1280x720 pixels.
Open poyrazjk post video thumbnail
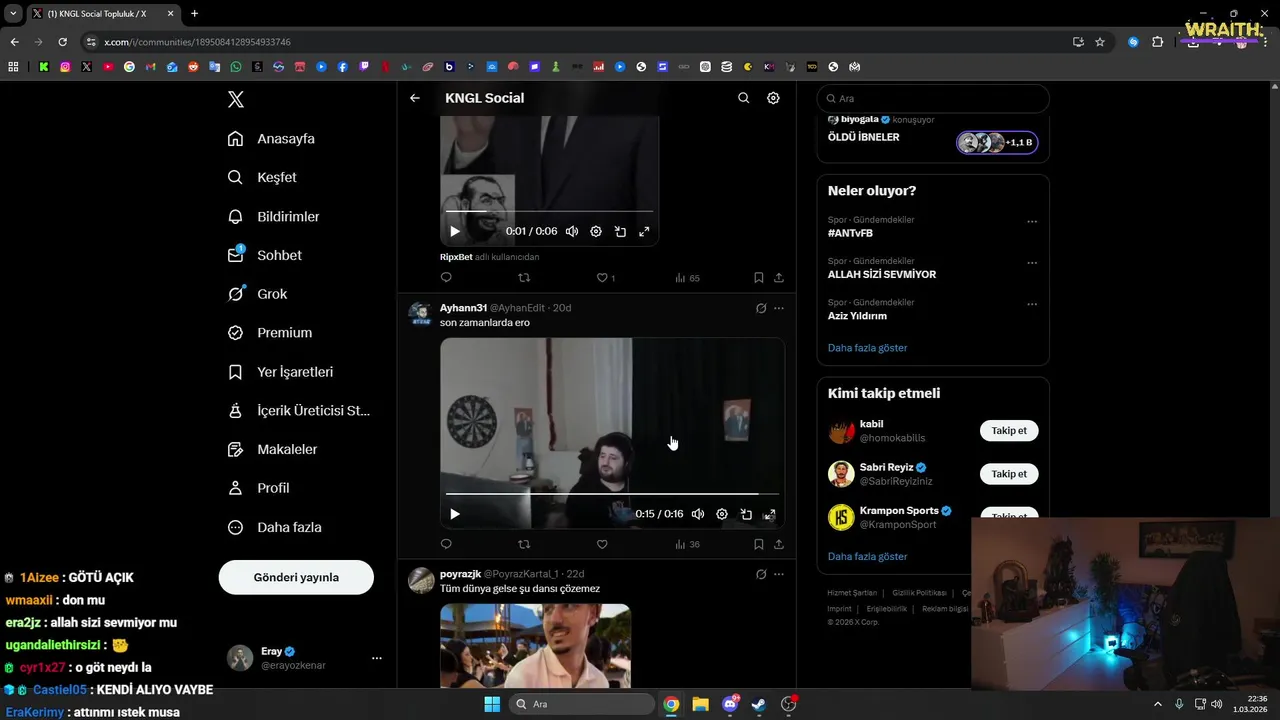click(535, 645)
